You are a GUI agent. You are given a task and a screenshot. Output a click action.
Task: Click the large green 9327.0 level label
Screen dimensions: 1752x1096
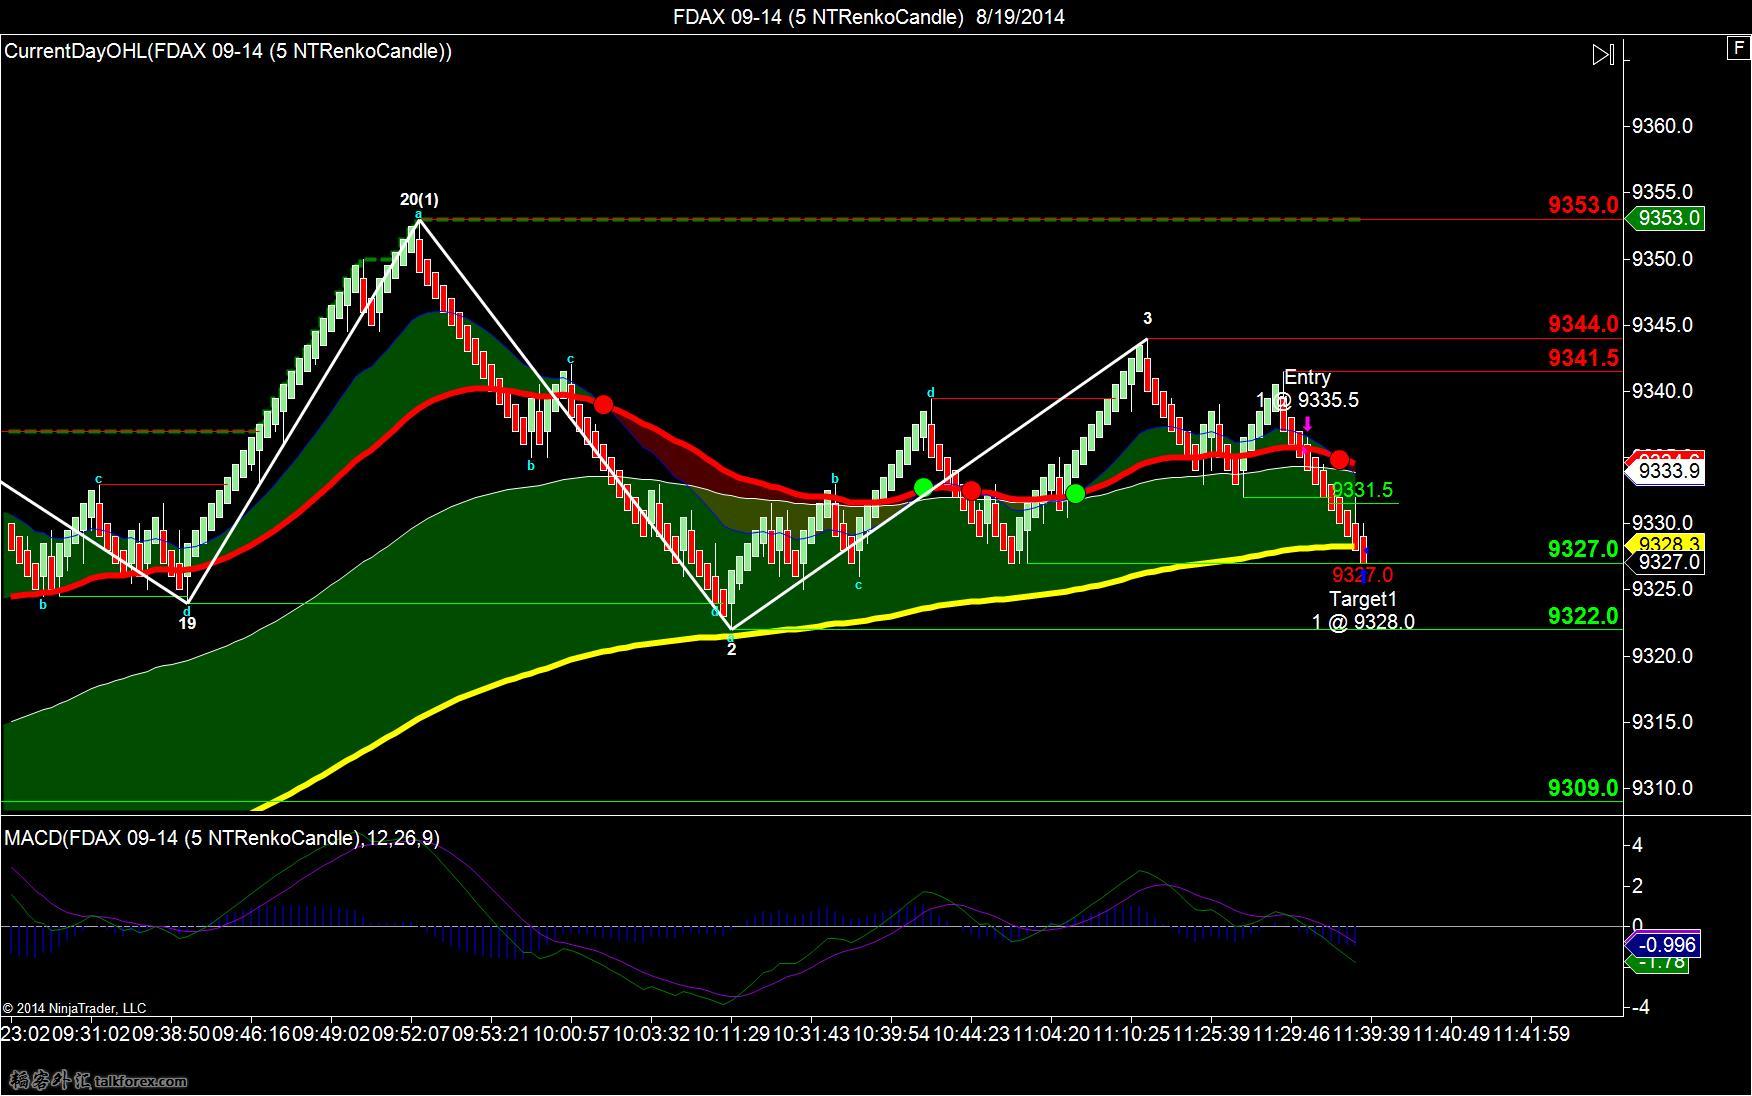pyautogui.click(x=1583, y=549)
